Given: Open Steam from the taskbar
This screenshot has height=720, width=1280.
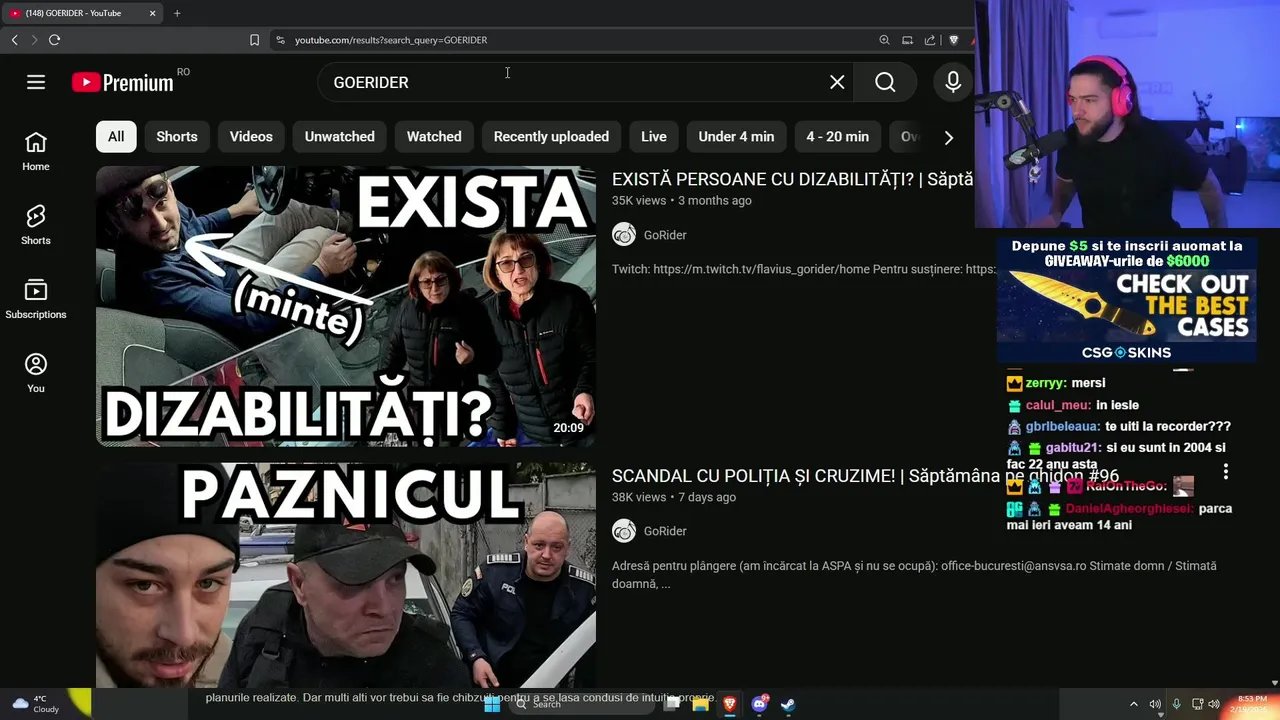Looking at the screenshot, I should tap(788, 704).
